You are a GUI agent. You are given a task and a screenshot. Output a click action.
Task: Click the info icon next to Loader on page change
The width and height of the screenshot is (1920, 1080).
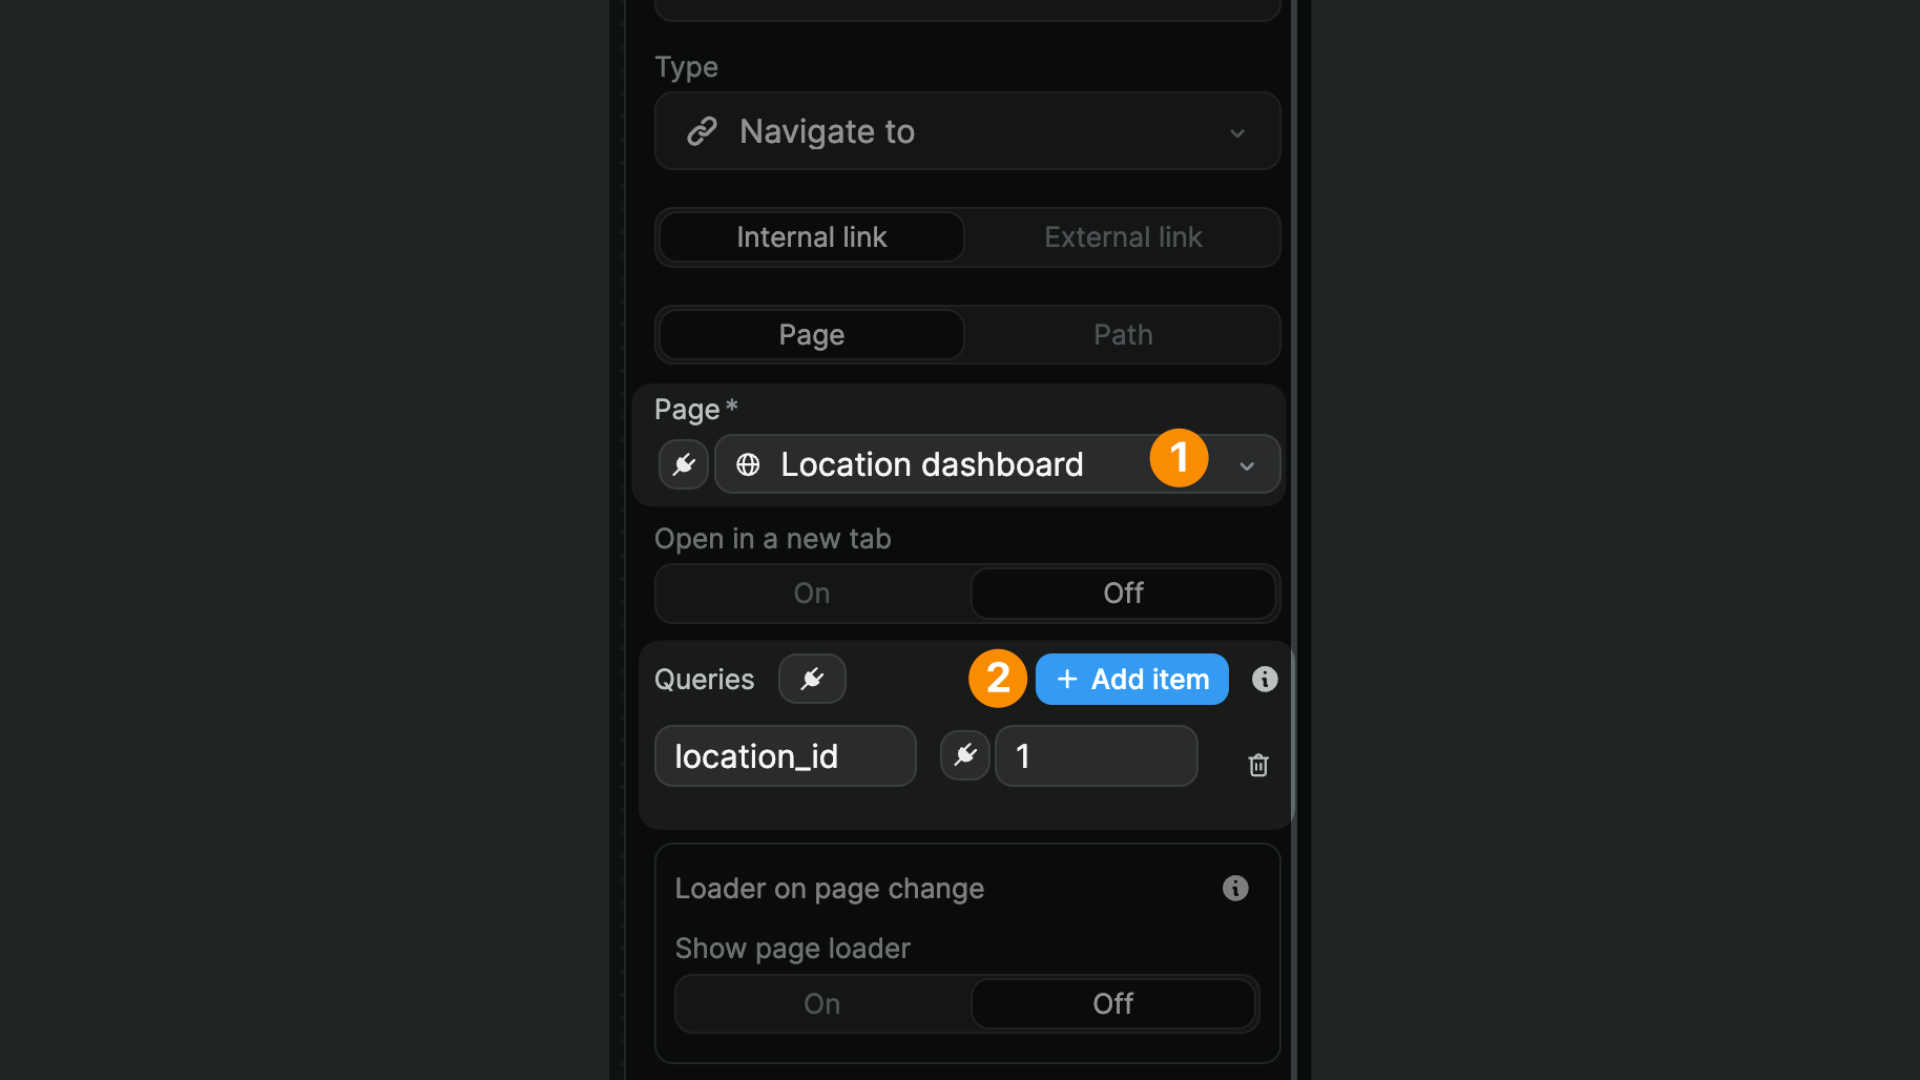pos(1236,887)
